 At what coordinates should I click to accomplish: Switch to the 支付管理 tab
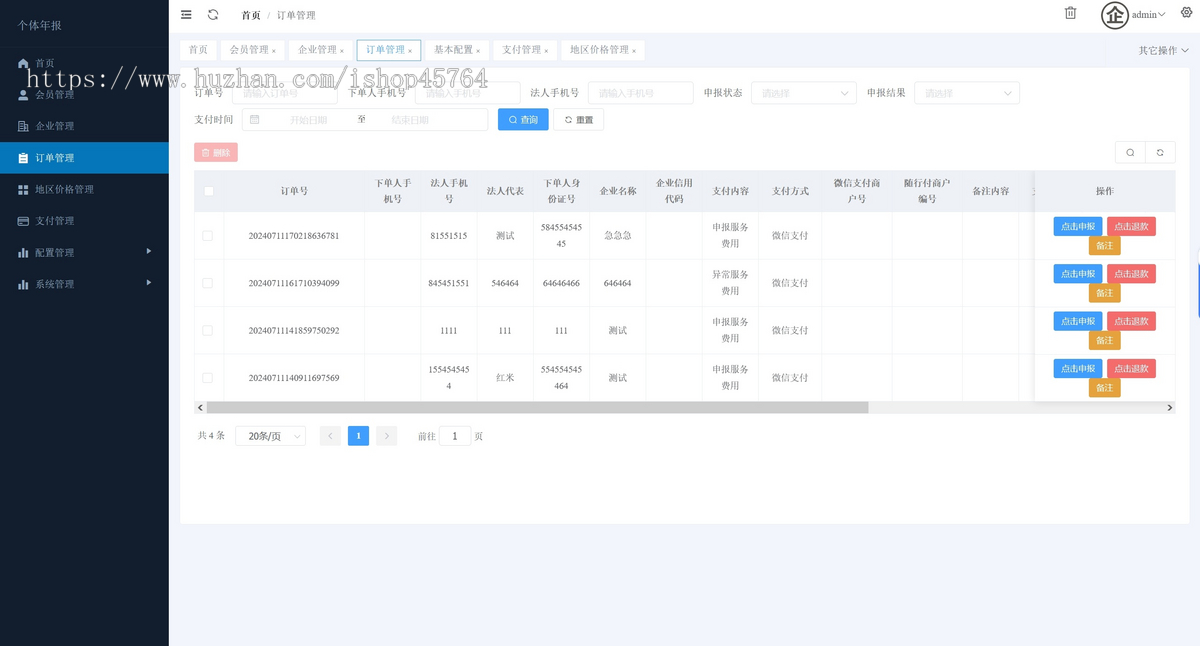tap(521, 50)
